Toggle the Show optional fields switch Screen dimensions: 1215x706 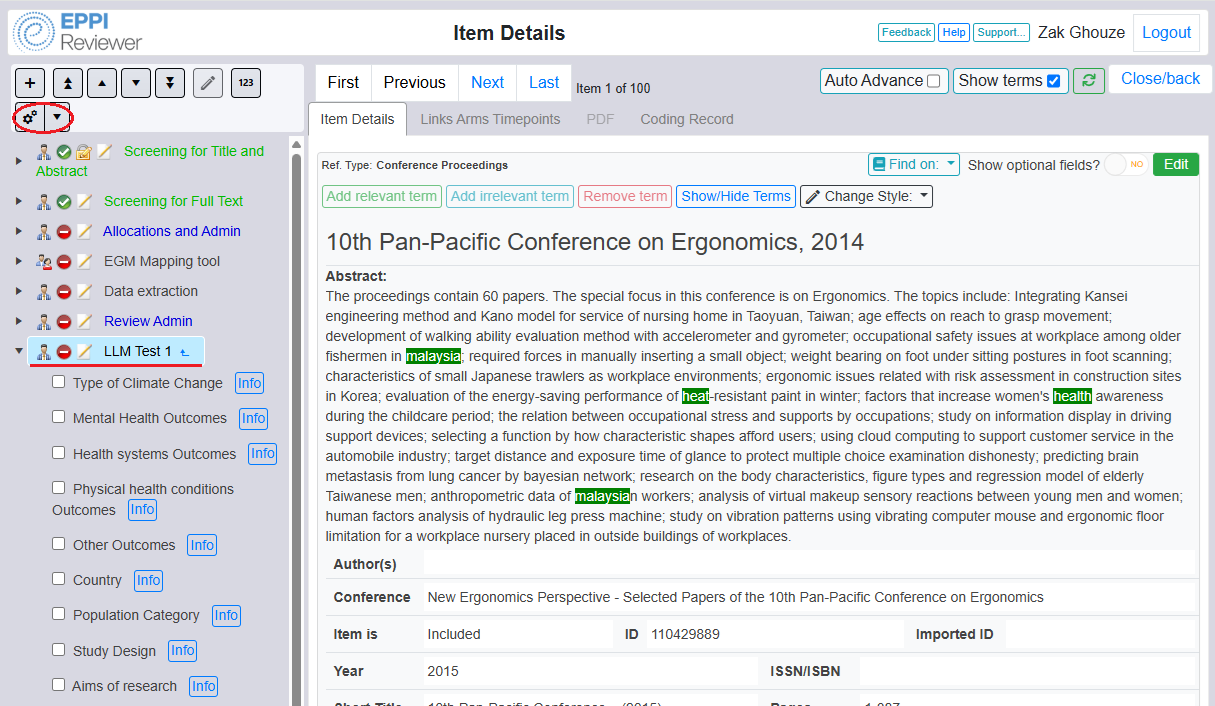1127,165
